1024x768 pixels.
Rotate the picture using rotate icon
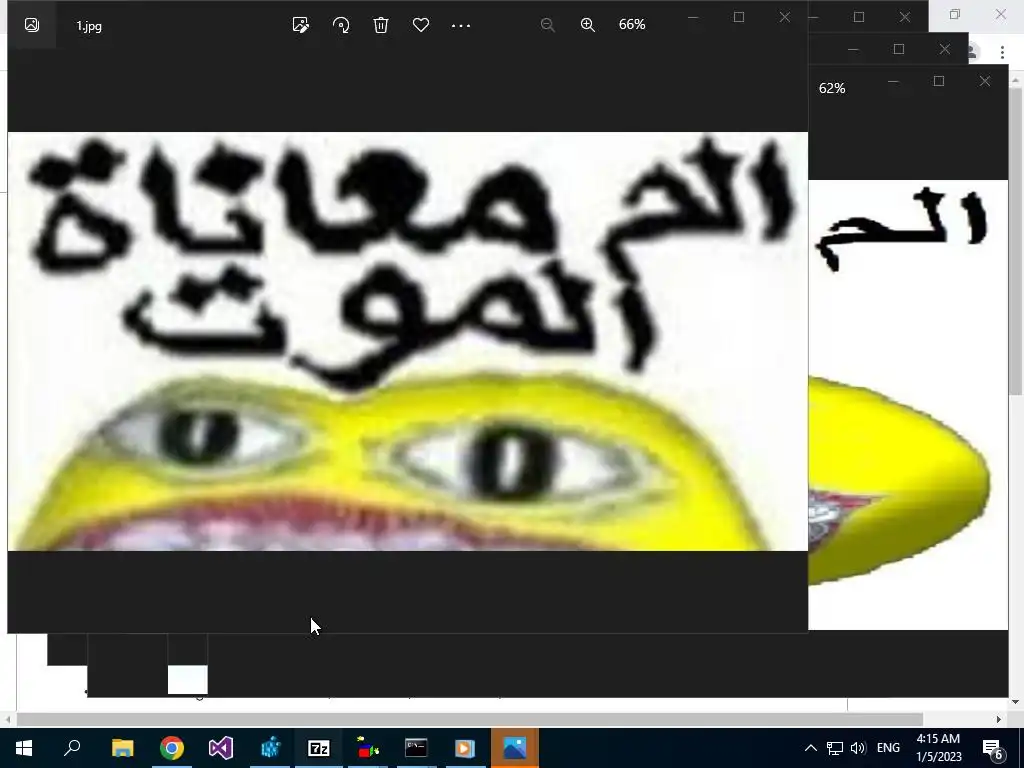coord(341,25)
